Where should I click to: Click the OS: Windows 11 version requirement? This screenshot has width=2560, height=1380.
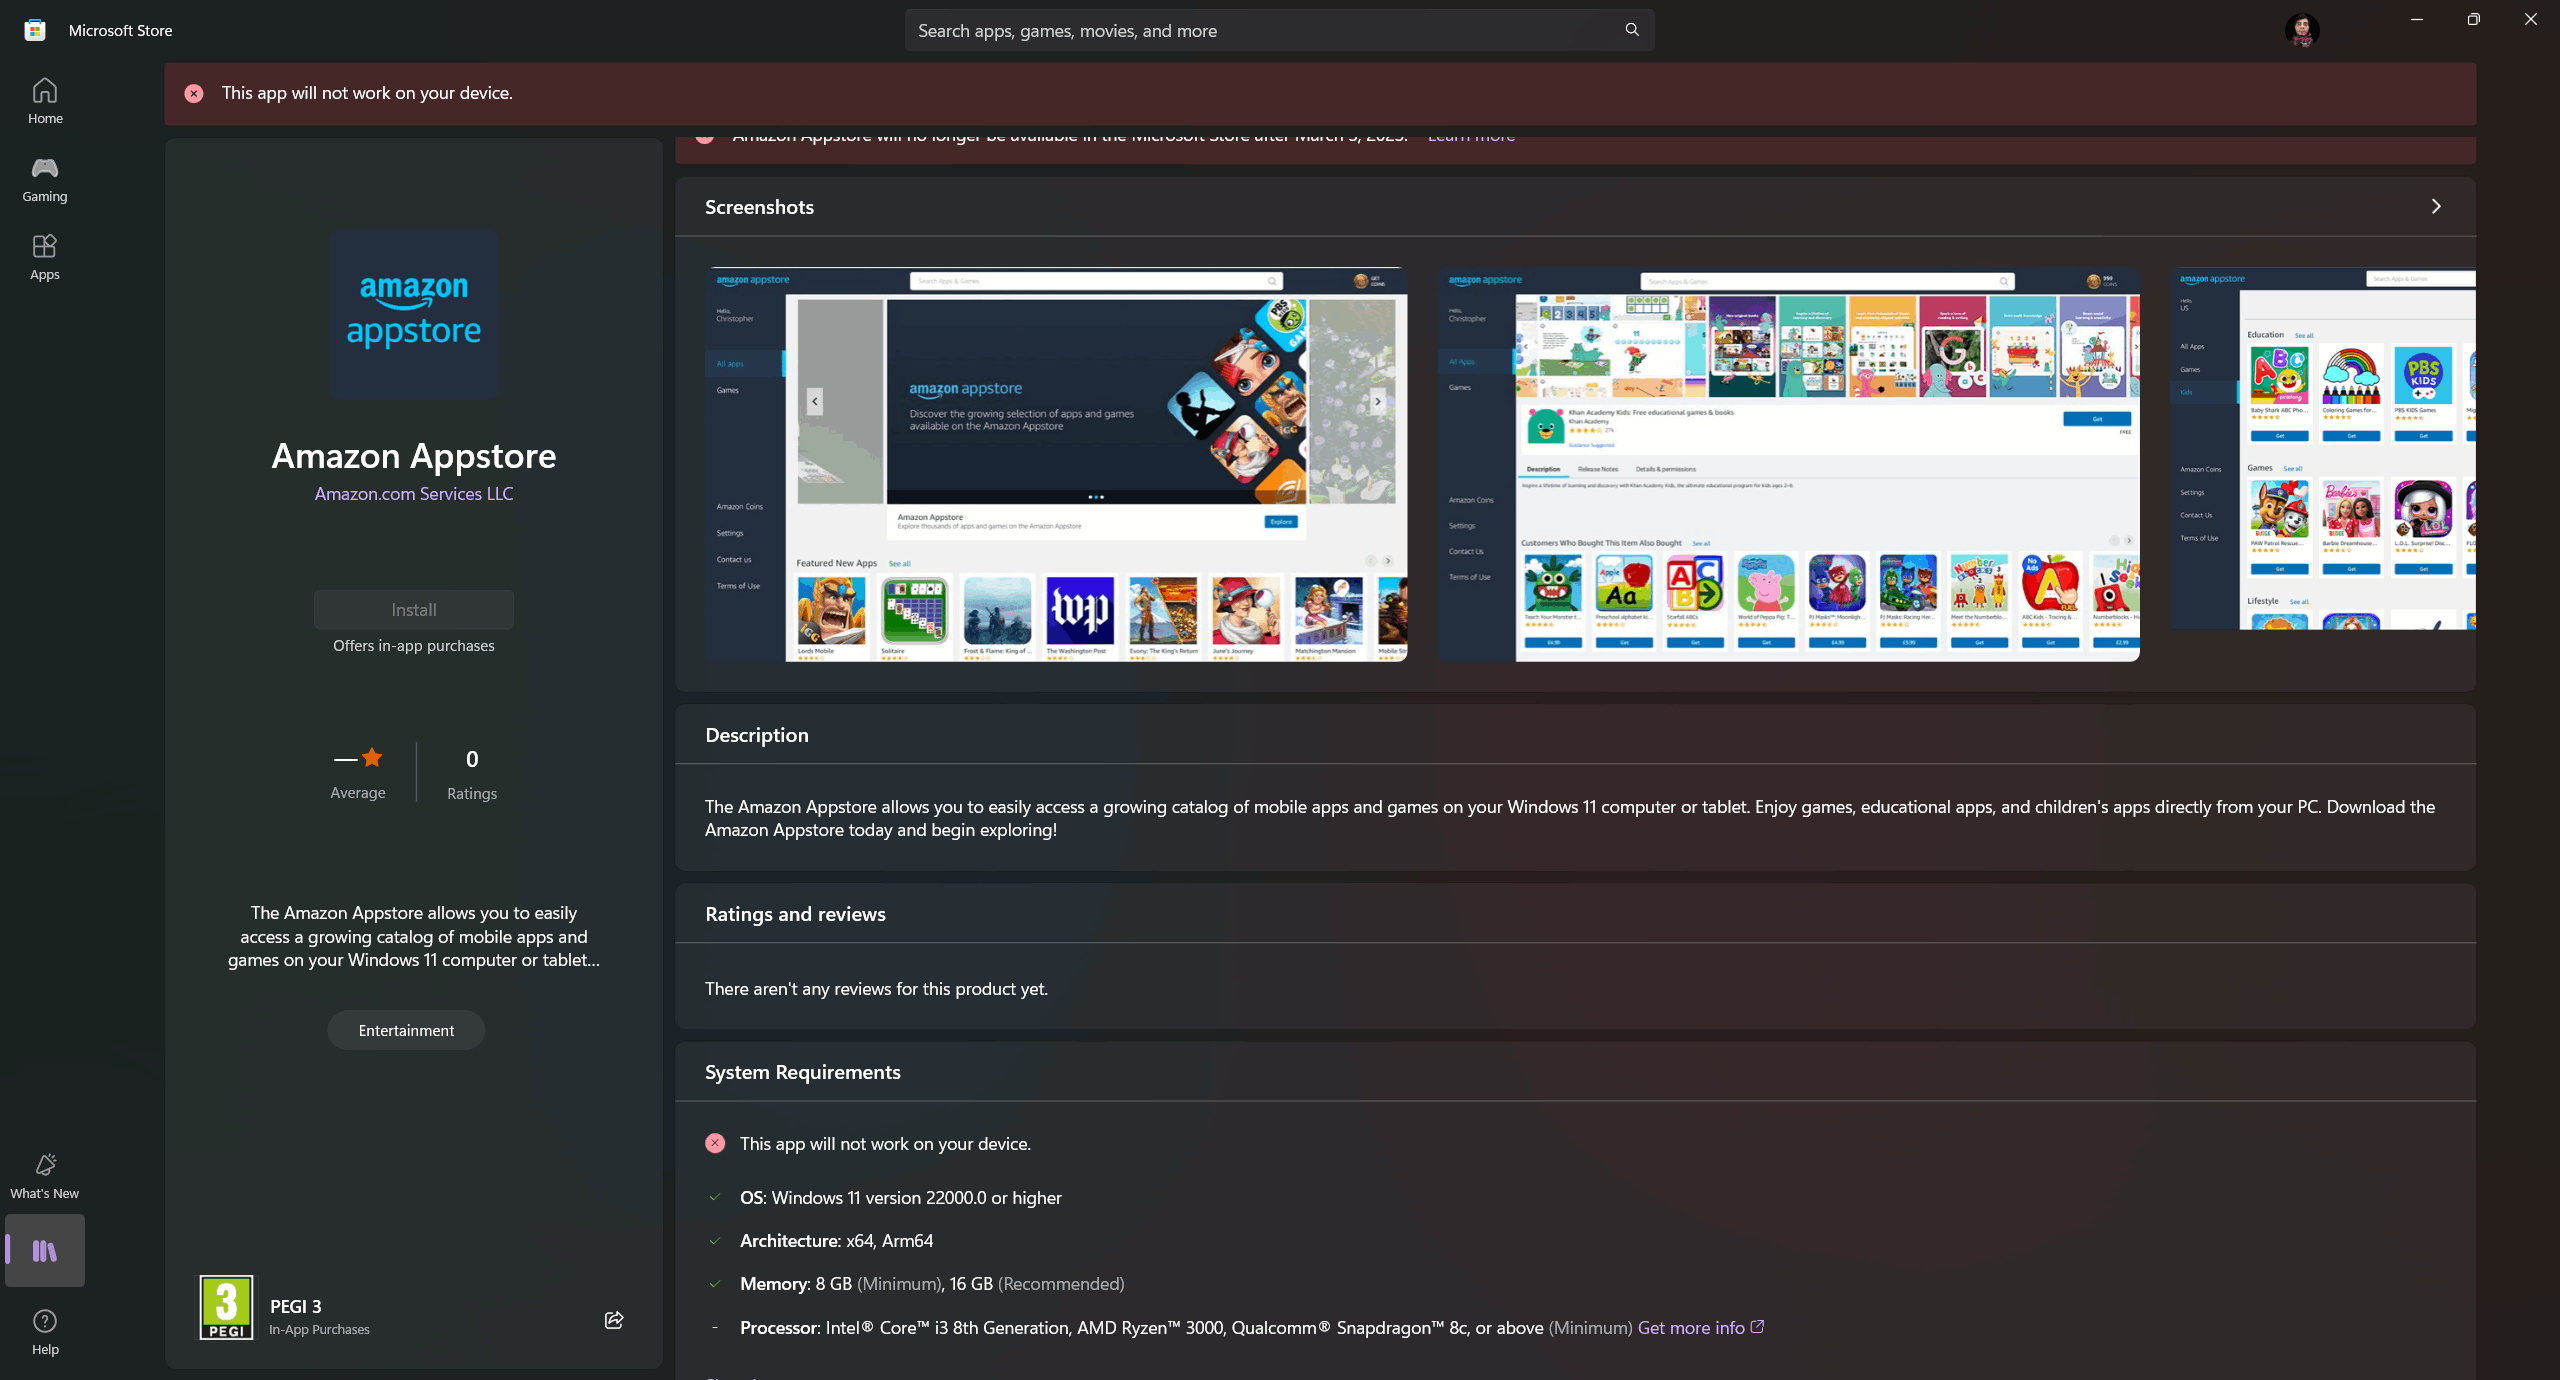[900, 1197]
